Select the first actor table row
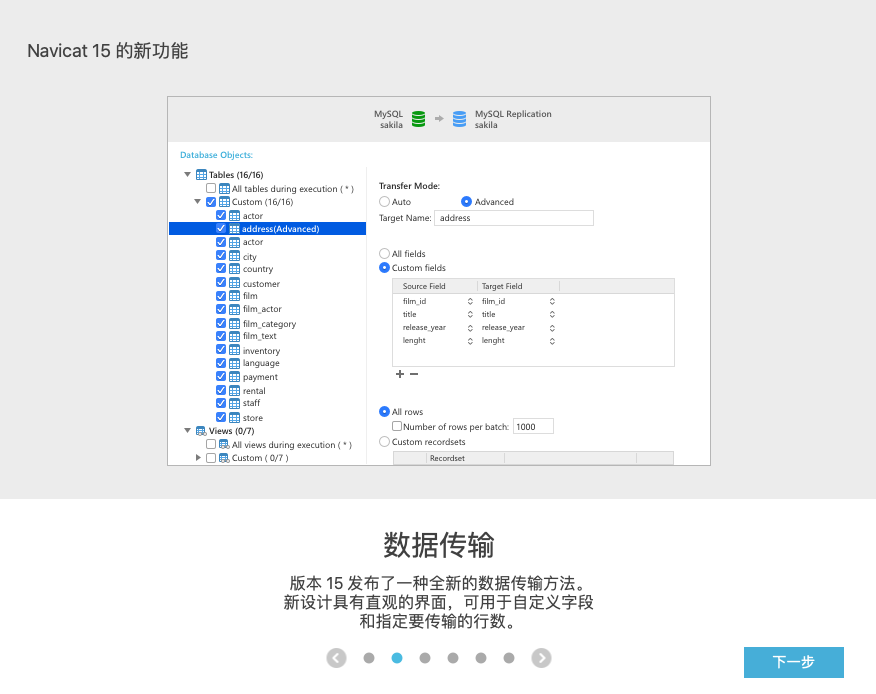This screenshot has height=694, width=876. pos(267,216)
